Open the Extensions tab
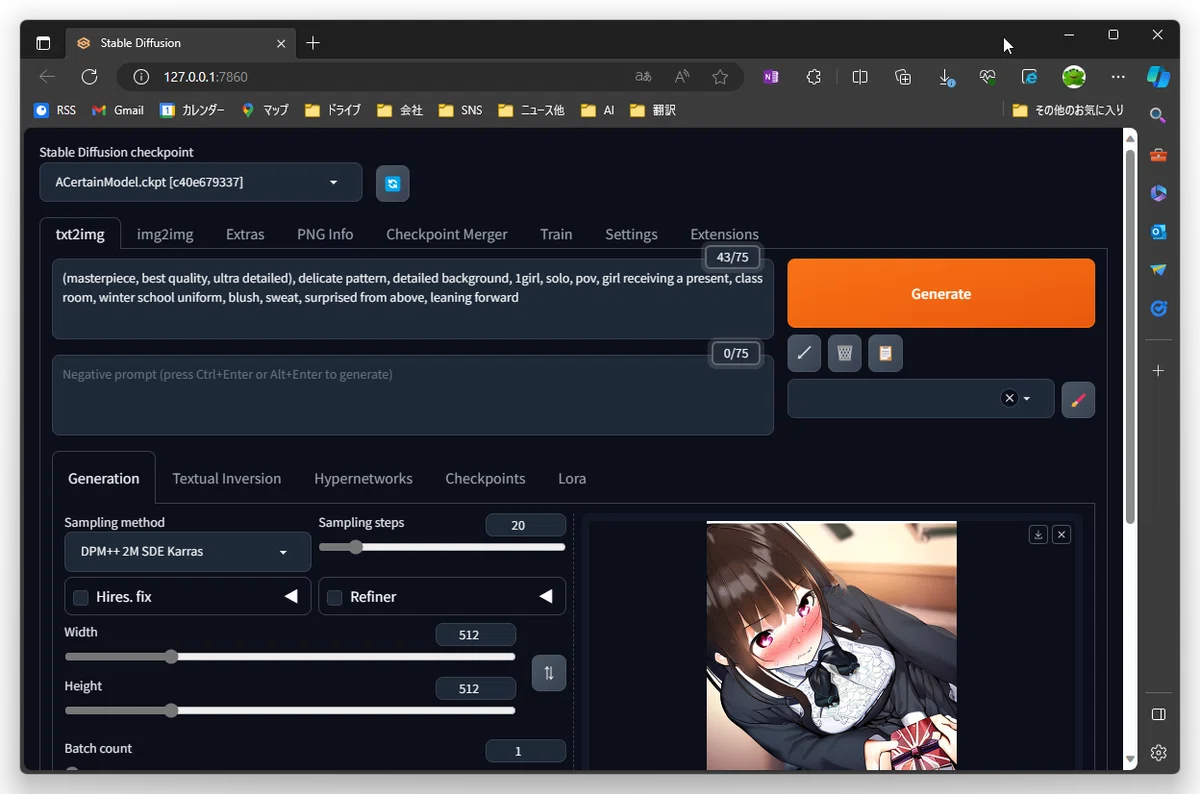The image size is (1200, 794). tap(724, 234)
